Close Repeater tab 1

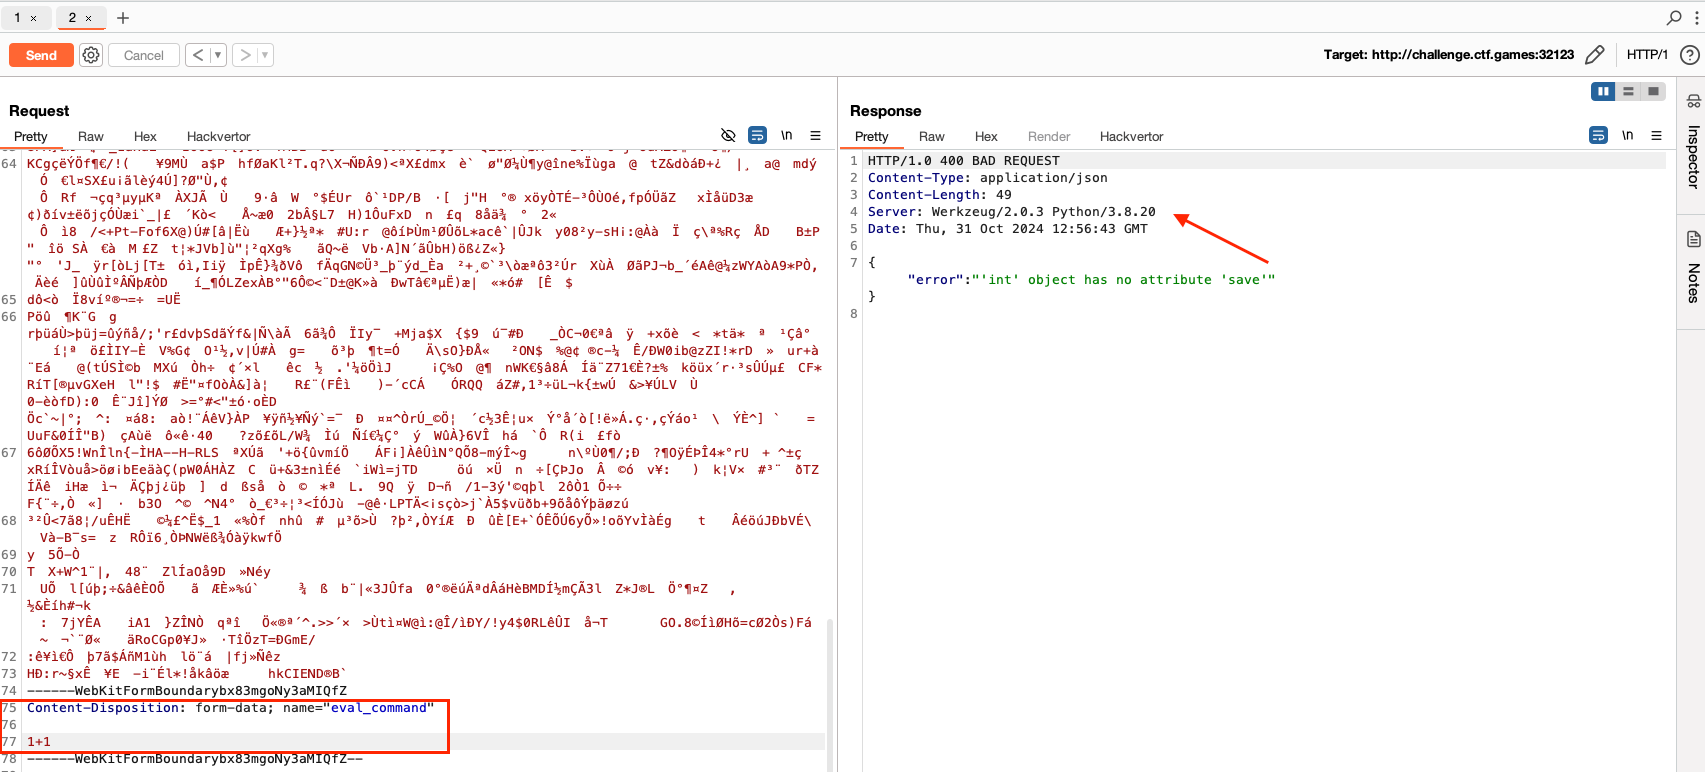click(33, 18)
